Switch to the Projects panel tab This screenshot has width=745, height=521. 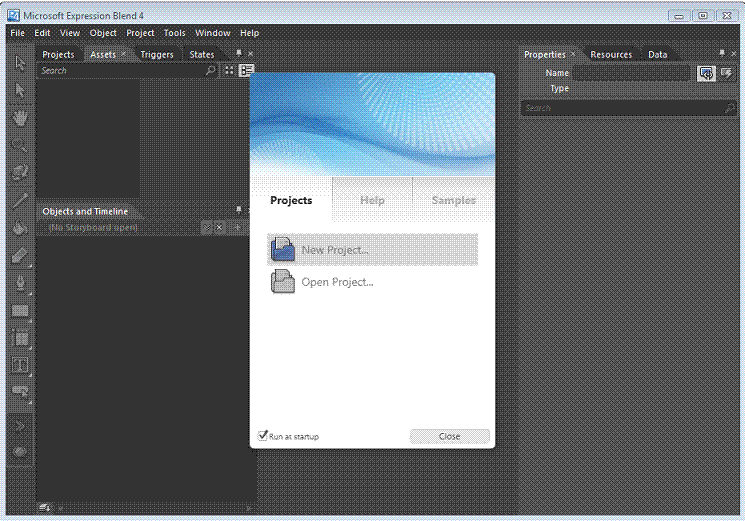pyautogui.click(x=58, y=54)
